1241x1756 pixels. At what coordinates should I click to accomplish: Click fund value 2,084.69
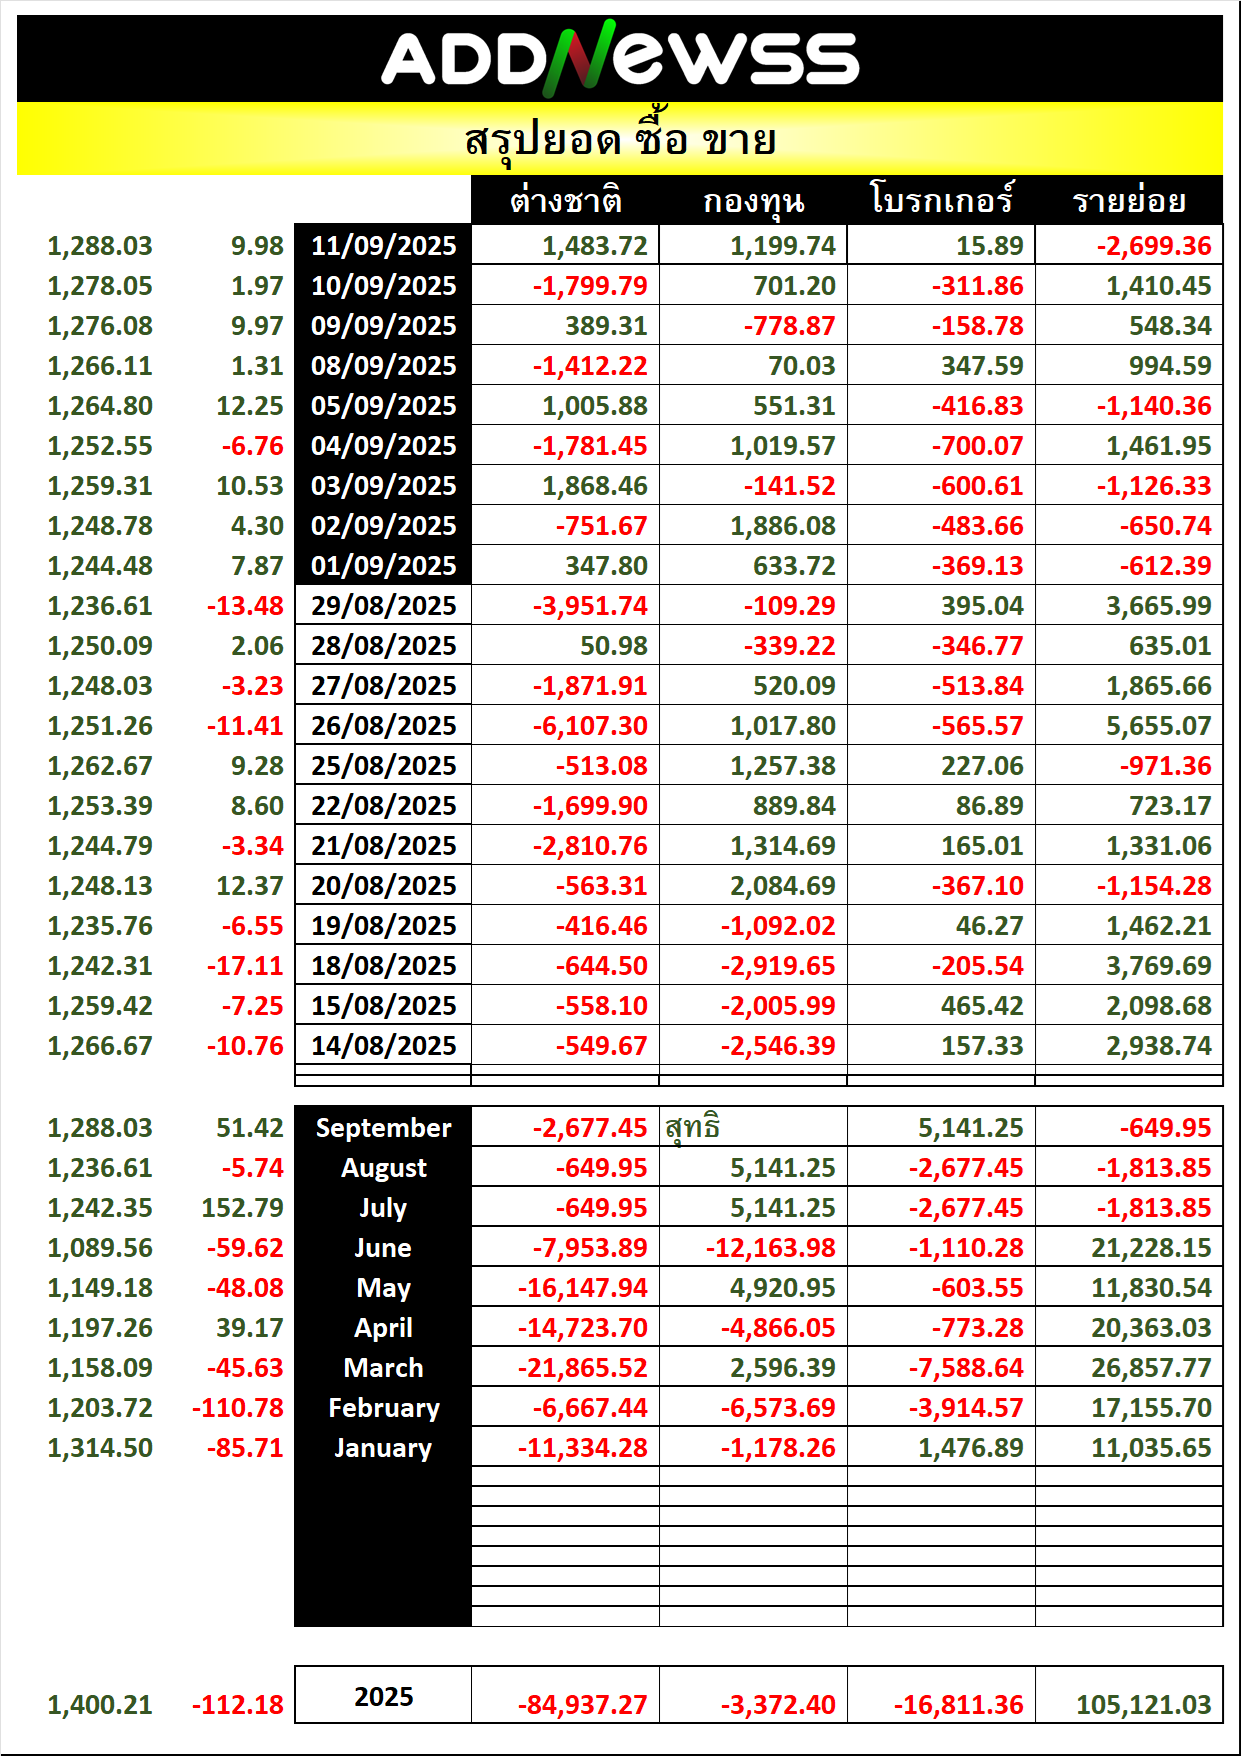coord(782,885)
